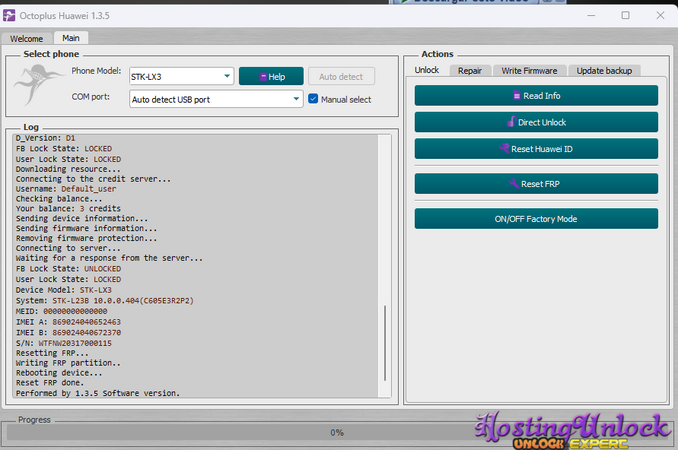Click the Log panel vertical scrollbar
The width and height of the screenshot is (678, 450).
[x=386, y=350]
